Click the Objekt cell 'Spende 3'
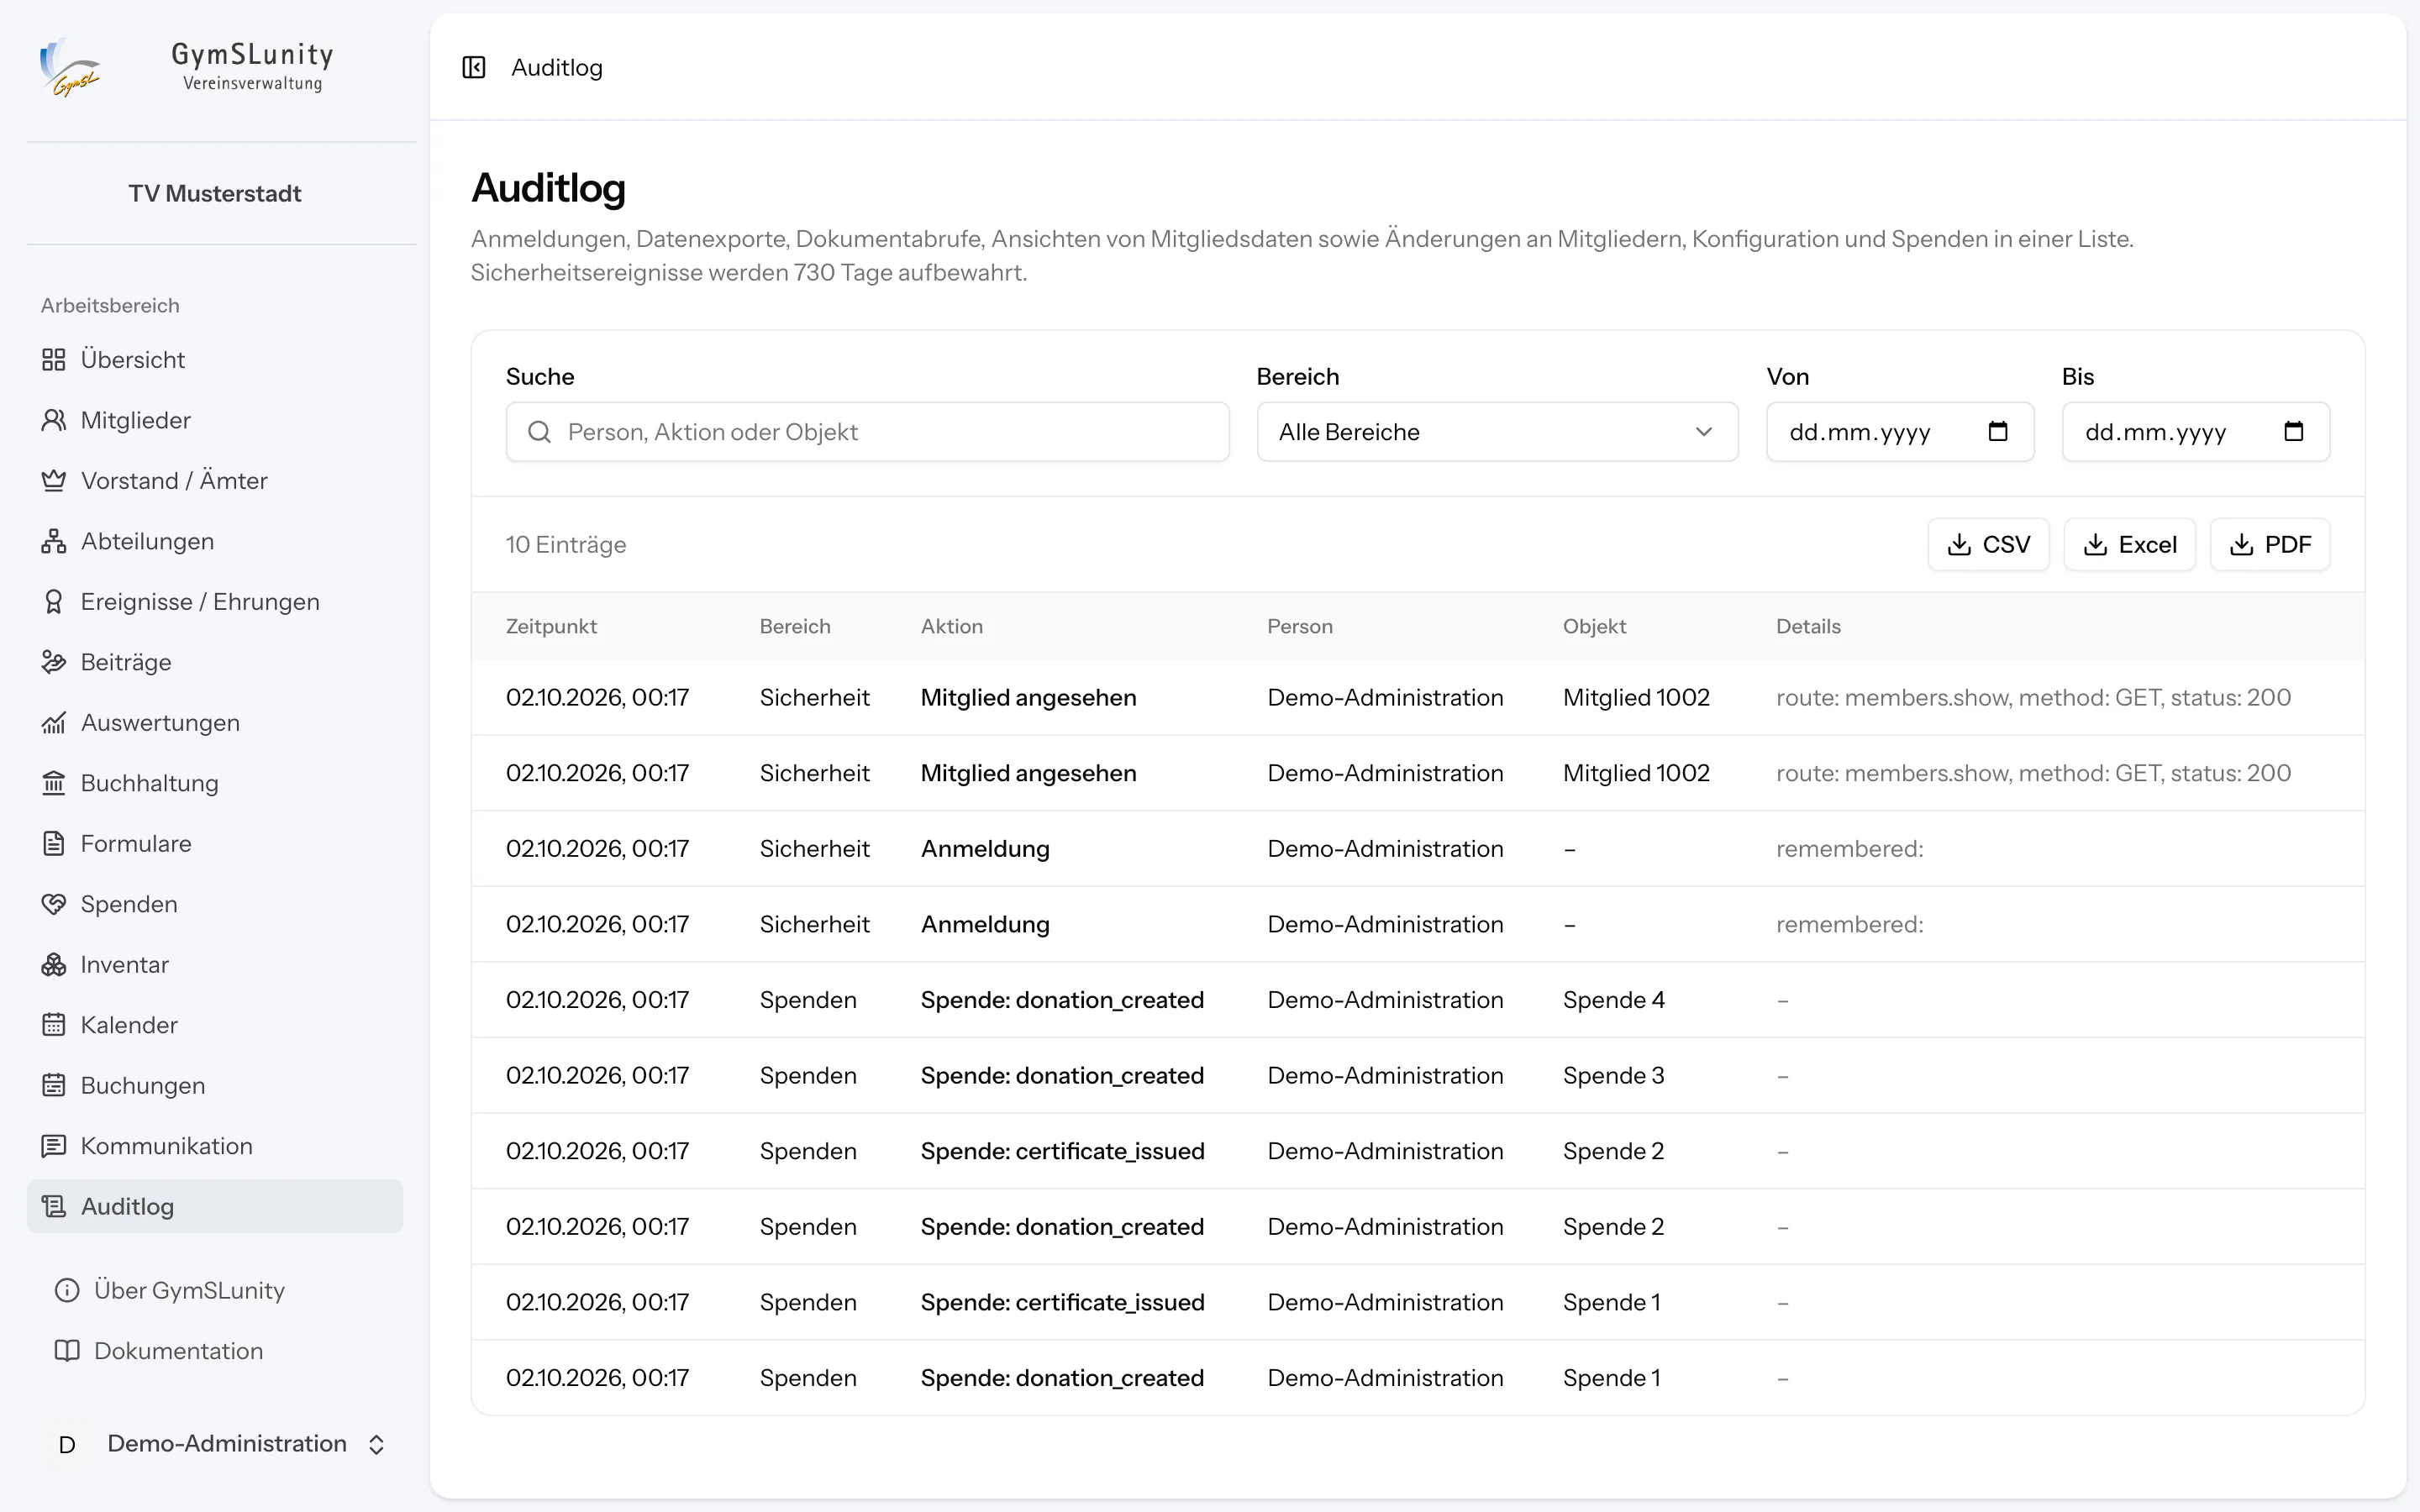 1614,1075
